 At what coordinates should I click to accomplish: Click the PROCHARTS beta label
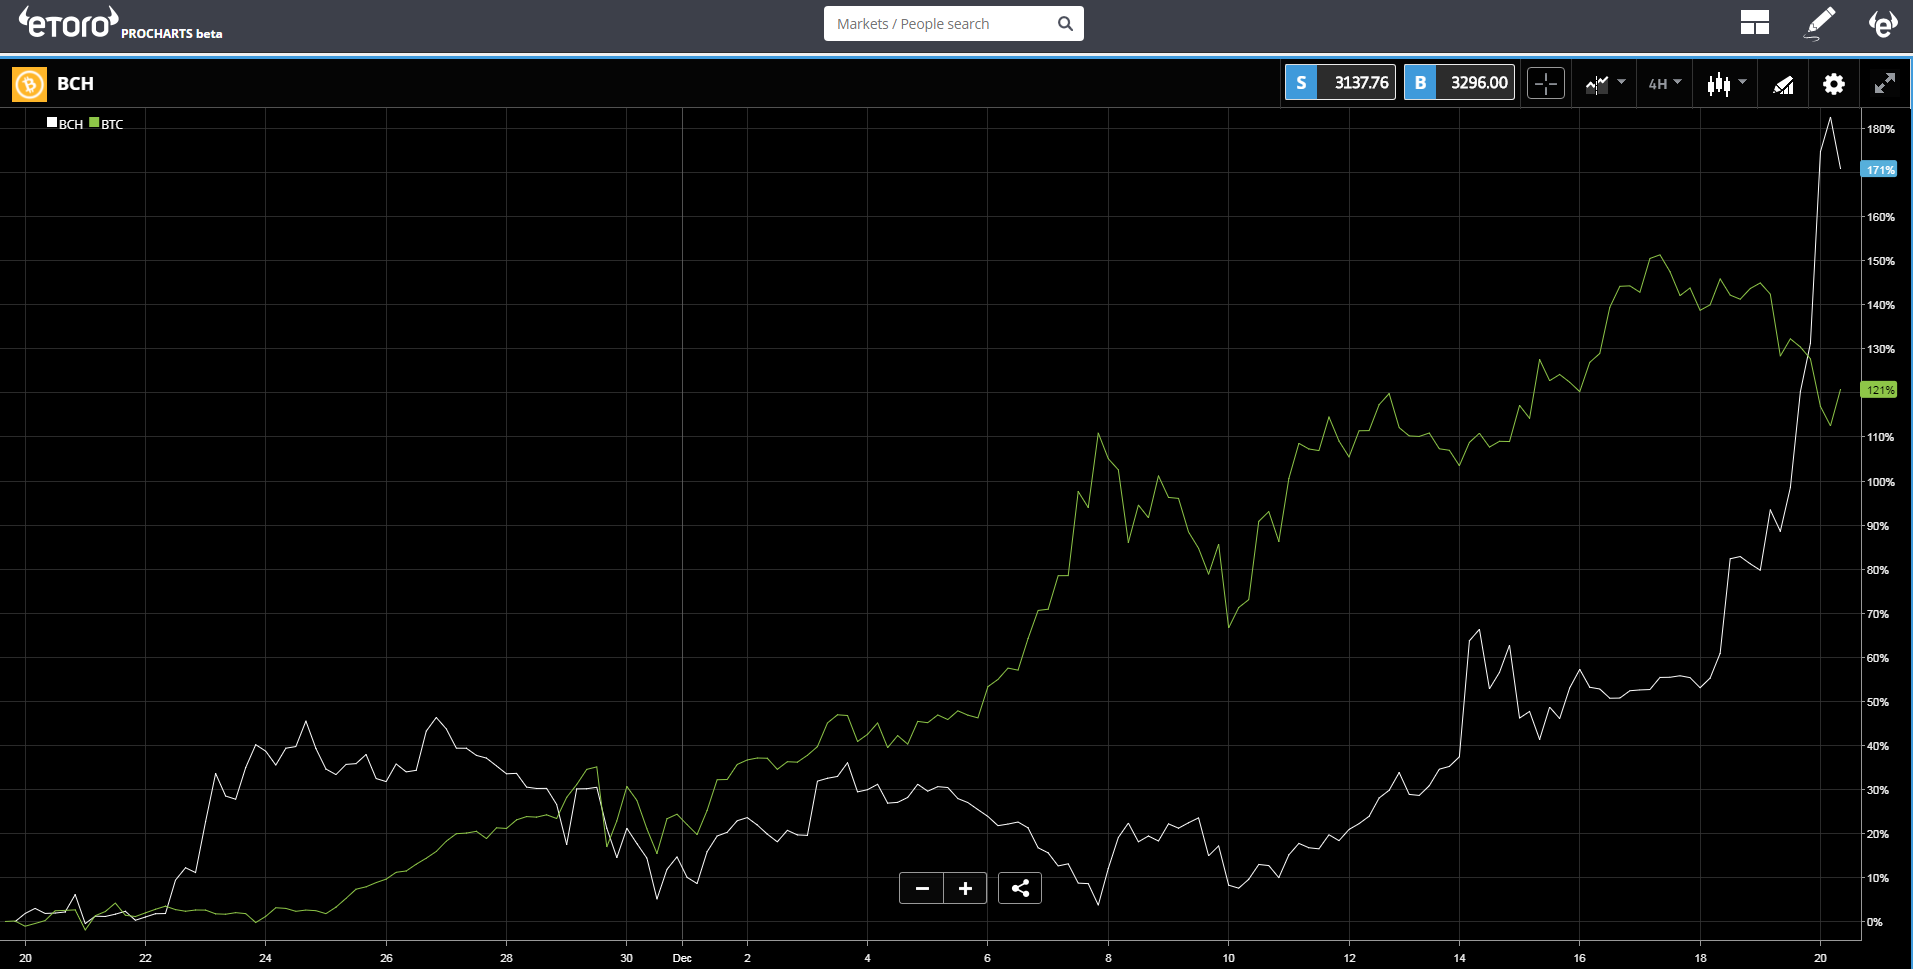(x=172, y=34)
